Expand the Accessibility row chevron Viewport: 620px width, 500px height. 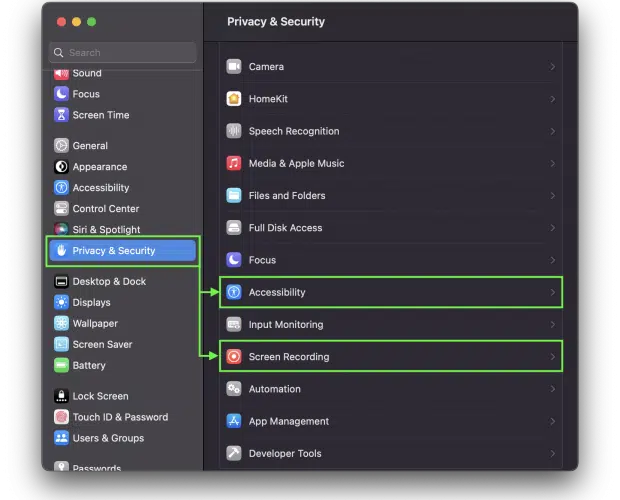point(552,292)
